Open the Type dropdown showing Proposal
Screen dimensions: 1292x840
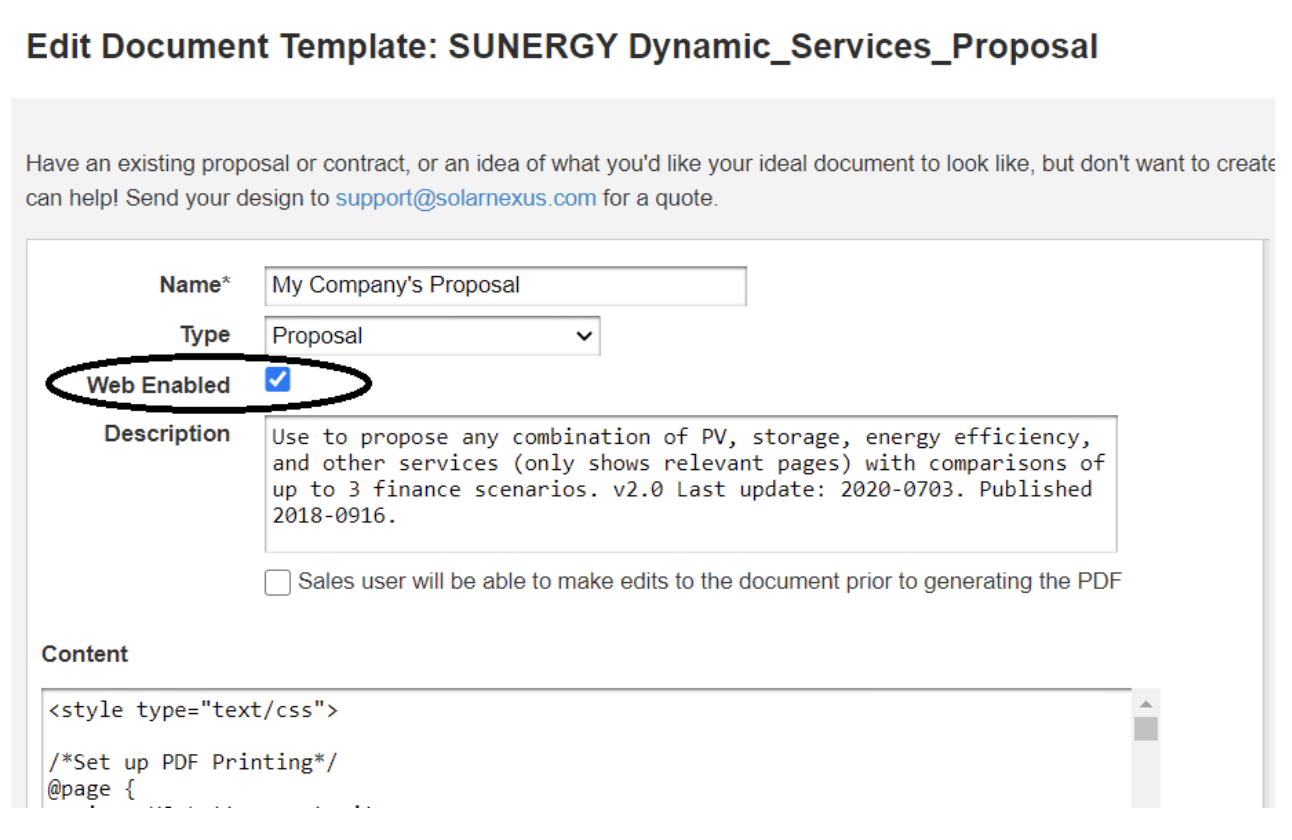pos(432,336)
